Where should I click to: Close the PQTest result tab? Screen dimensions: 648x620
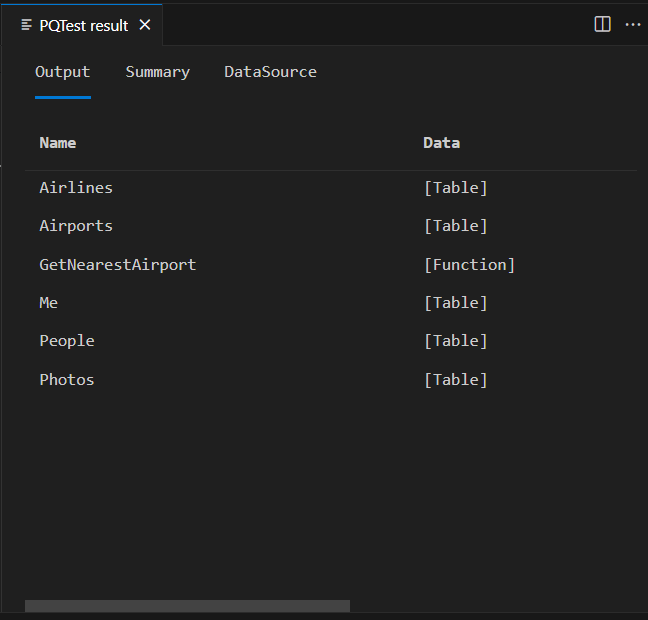click(145, 25)
